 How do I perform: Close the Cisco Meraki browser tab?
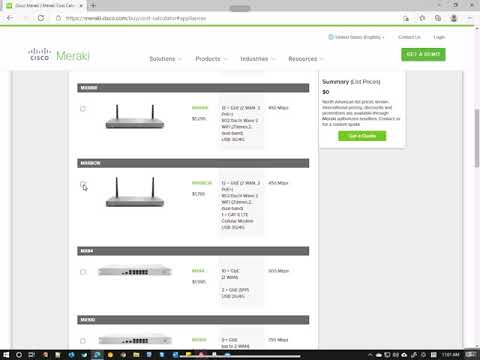[x=81, y=5]
